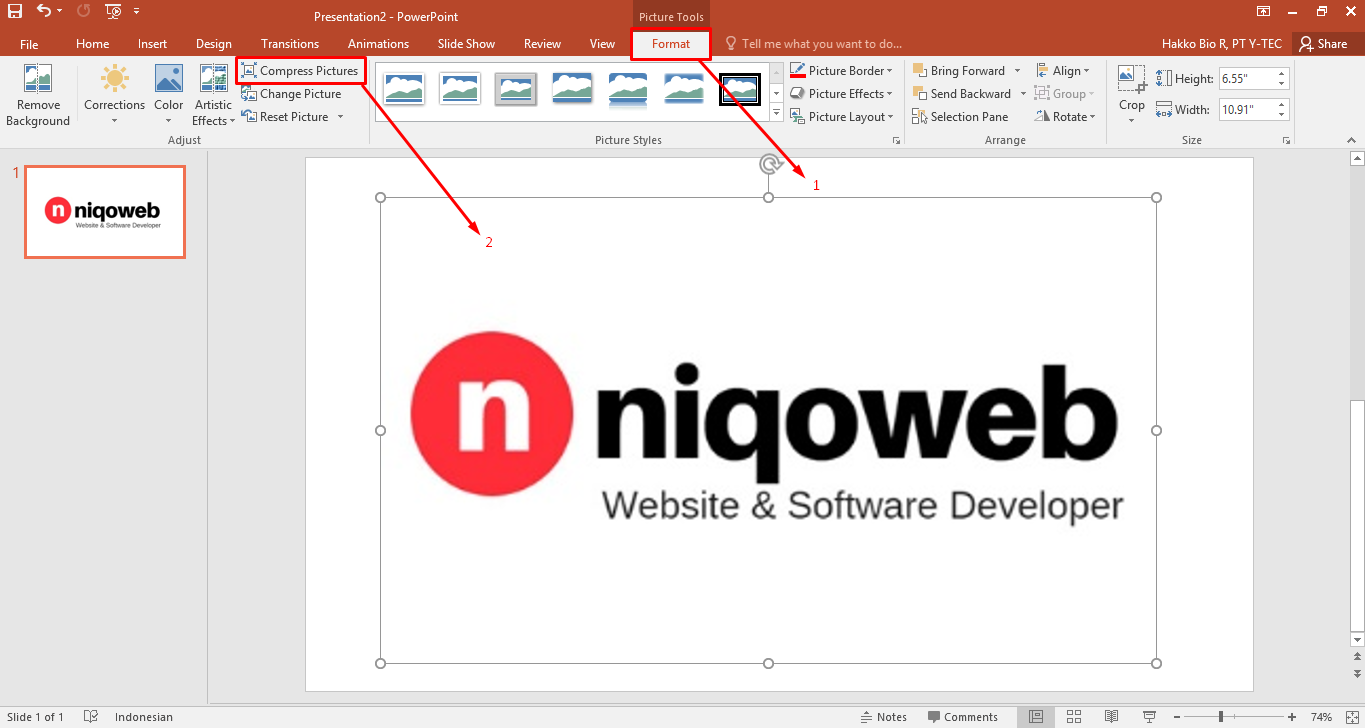Apply the third gray-framed picture style
1365x728 pixels.
(x=516, y=89)
